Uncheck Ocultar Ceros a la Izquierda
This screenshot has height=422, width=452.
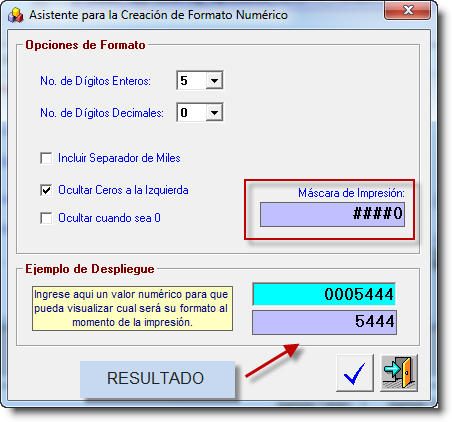(x=46, y=190)
